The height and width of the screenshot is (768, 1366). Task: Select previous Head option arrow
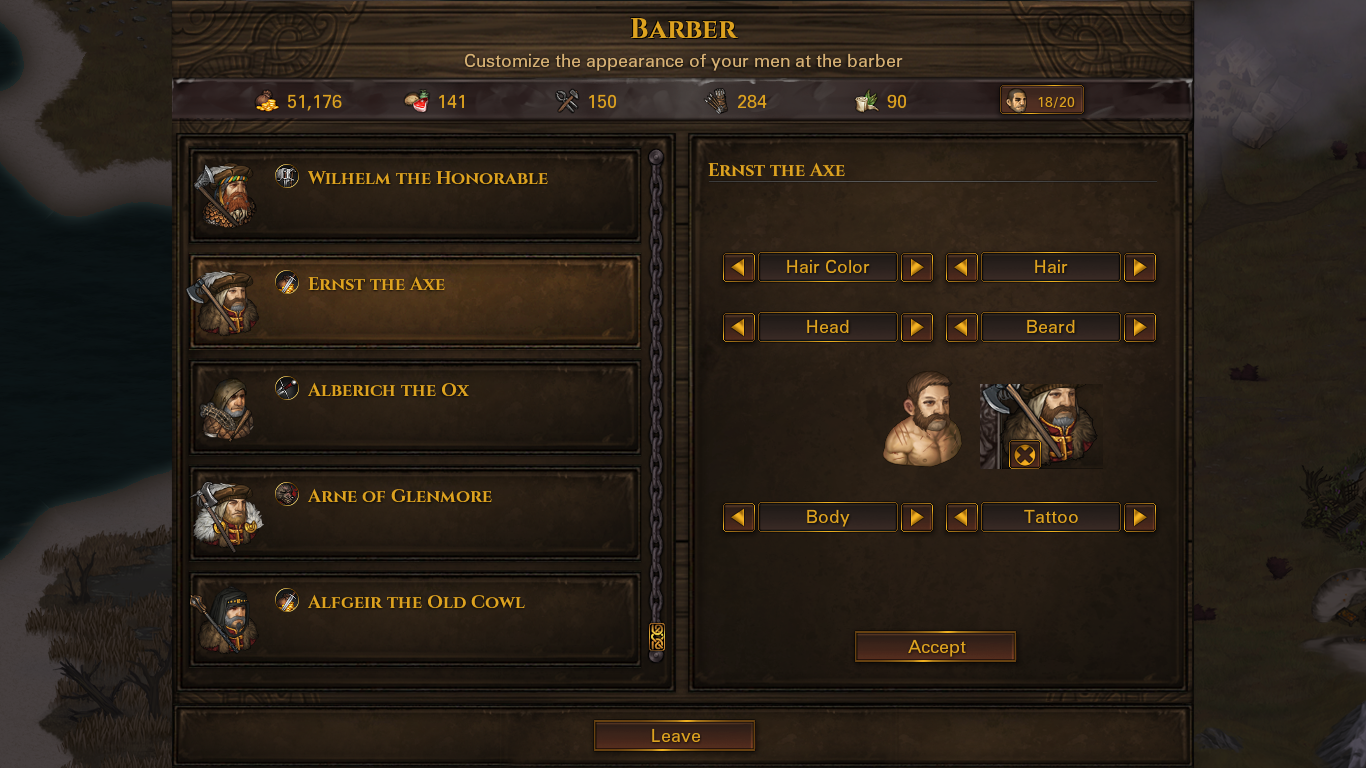tap(739, 327)
